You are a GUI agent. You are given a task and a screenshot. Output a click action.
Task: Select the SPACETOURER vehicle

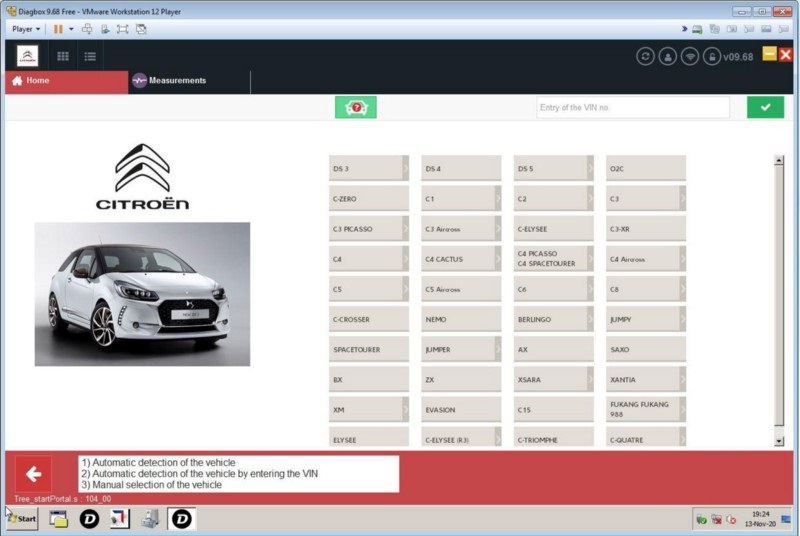(x=368, y=349)
